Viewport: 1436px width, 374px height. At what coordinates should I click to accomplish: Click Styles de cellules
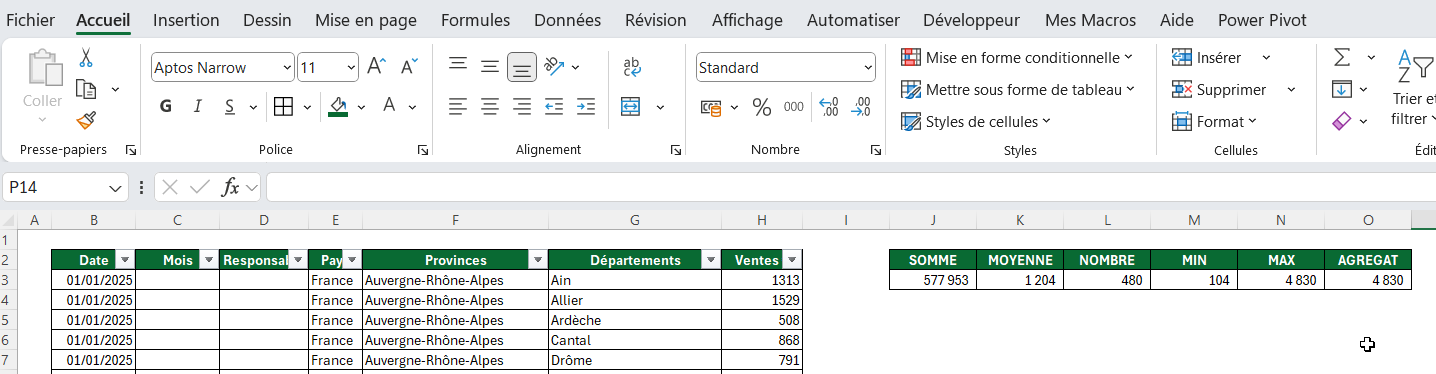976,121
